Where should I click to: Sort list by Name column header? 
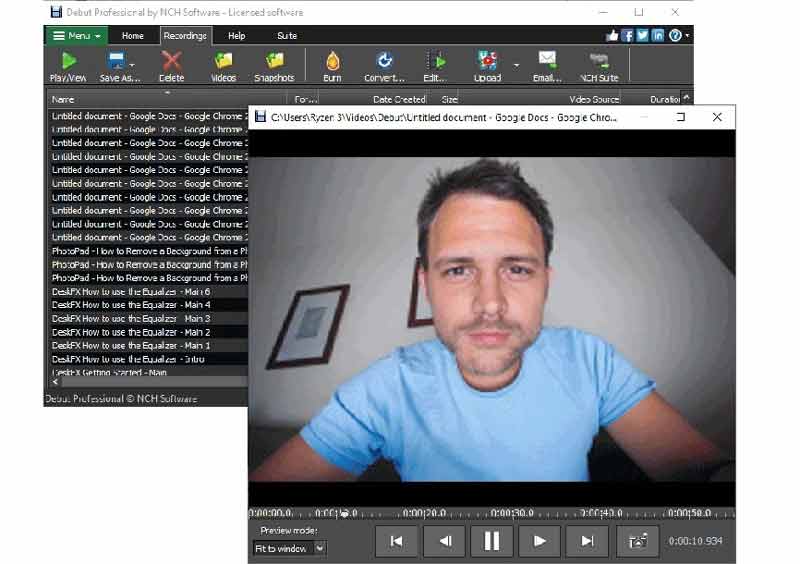point(168,99)
